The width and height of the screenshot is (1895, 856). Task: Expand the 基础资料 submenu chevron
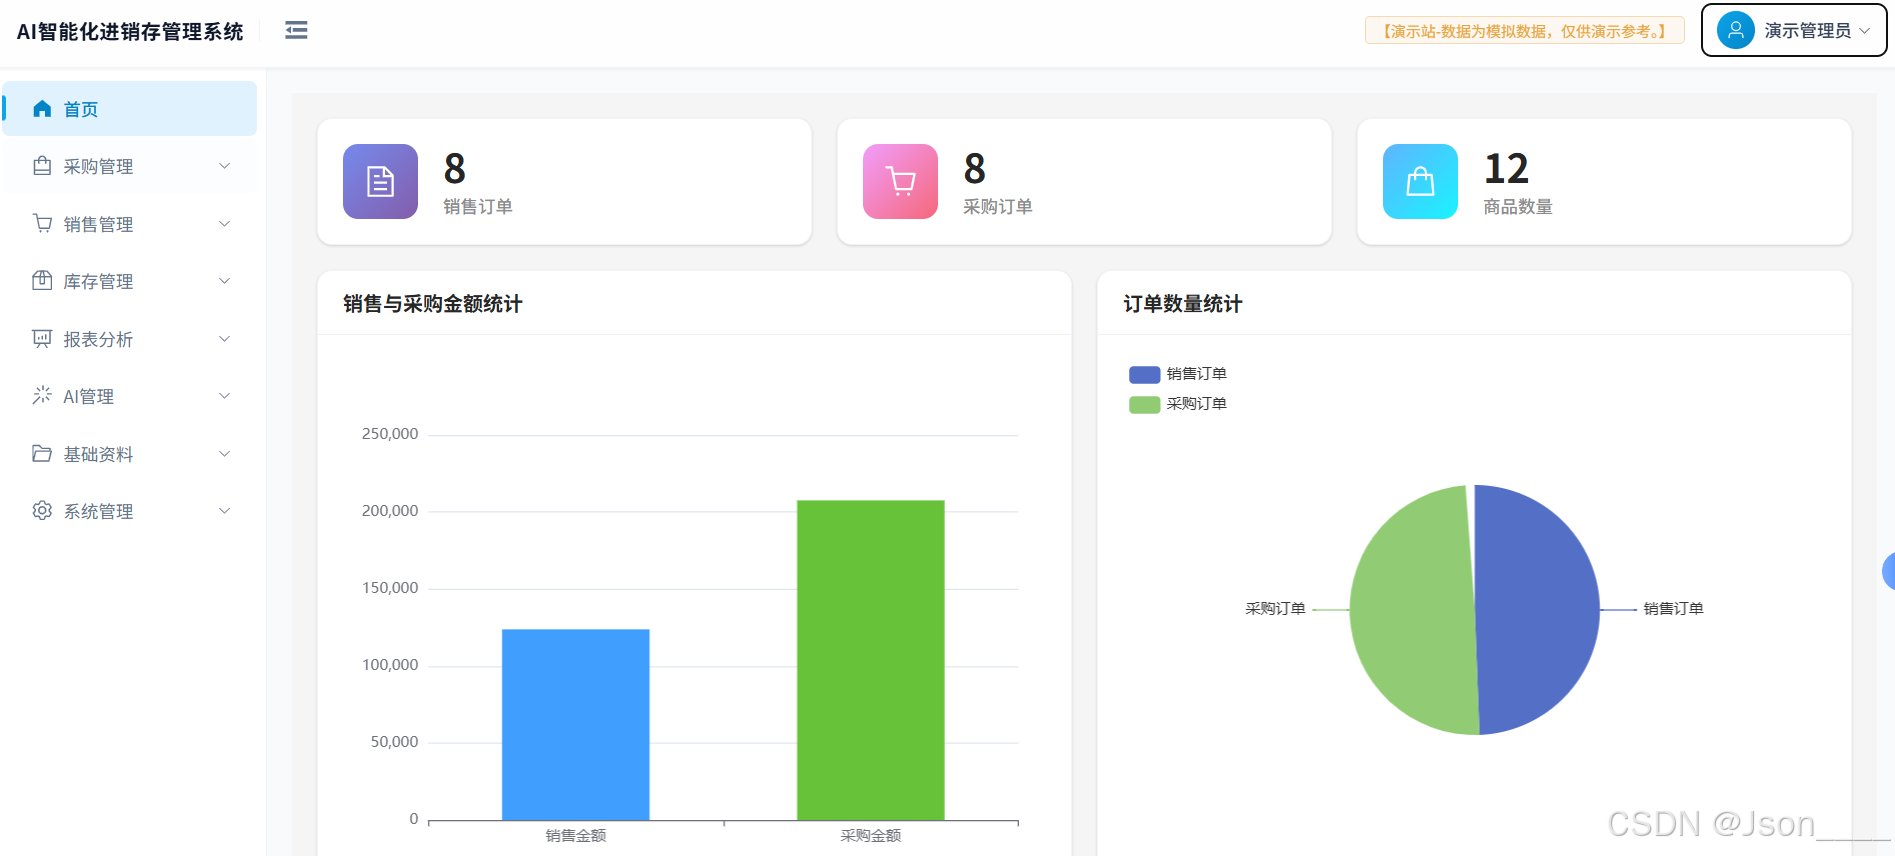225,454
